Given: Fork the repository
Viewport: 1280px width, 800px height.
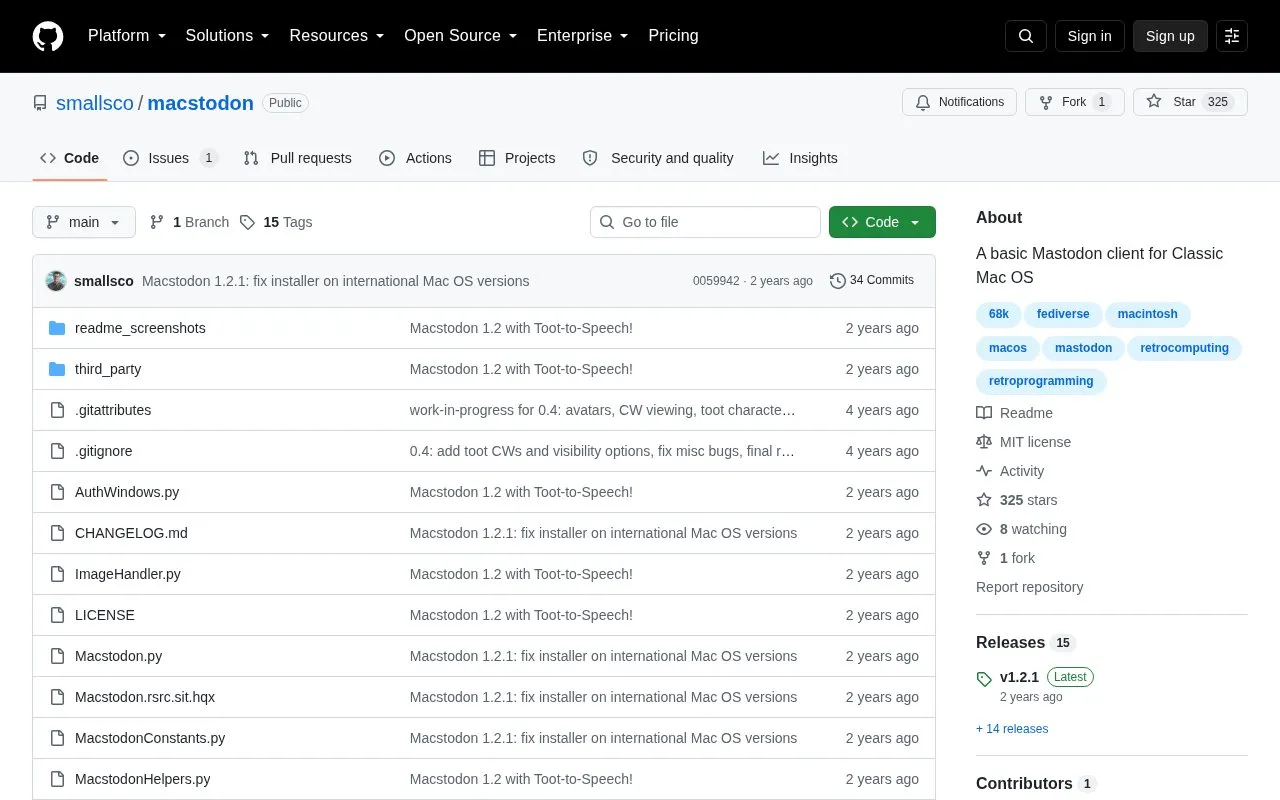Looking at the screenshot, I should click(x=1074, y=102).
